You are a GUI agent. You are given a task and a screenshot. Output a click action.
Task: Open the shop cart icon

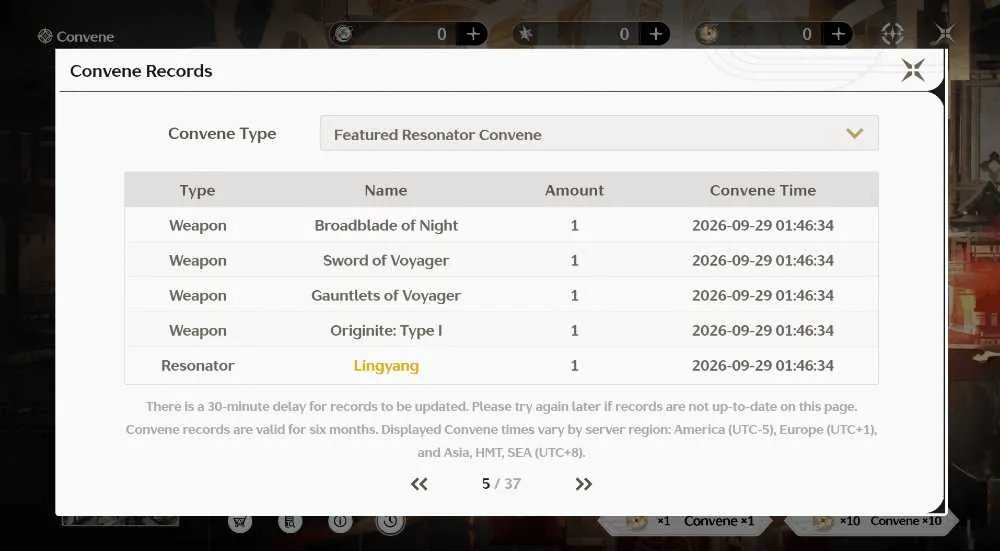tap(240, 522)
